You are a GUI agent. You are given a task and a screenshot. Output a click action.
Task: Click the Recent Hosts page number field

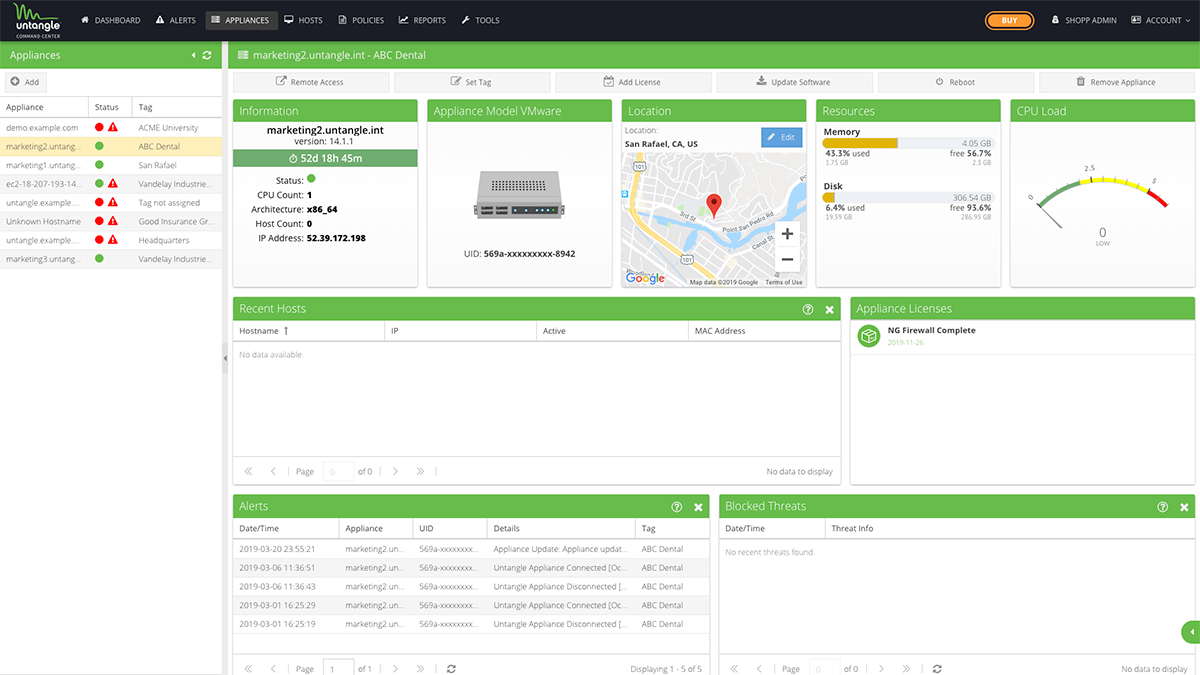338,471
